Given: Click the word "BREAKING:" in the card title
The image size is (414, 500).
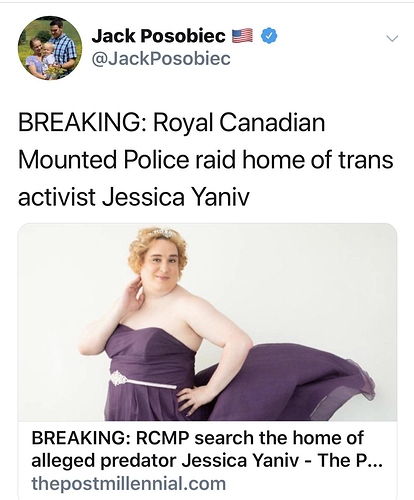Looking at the screenshot, I should coord(81,438).
